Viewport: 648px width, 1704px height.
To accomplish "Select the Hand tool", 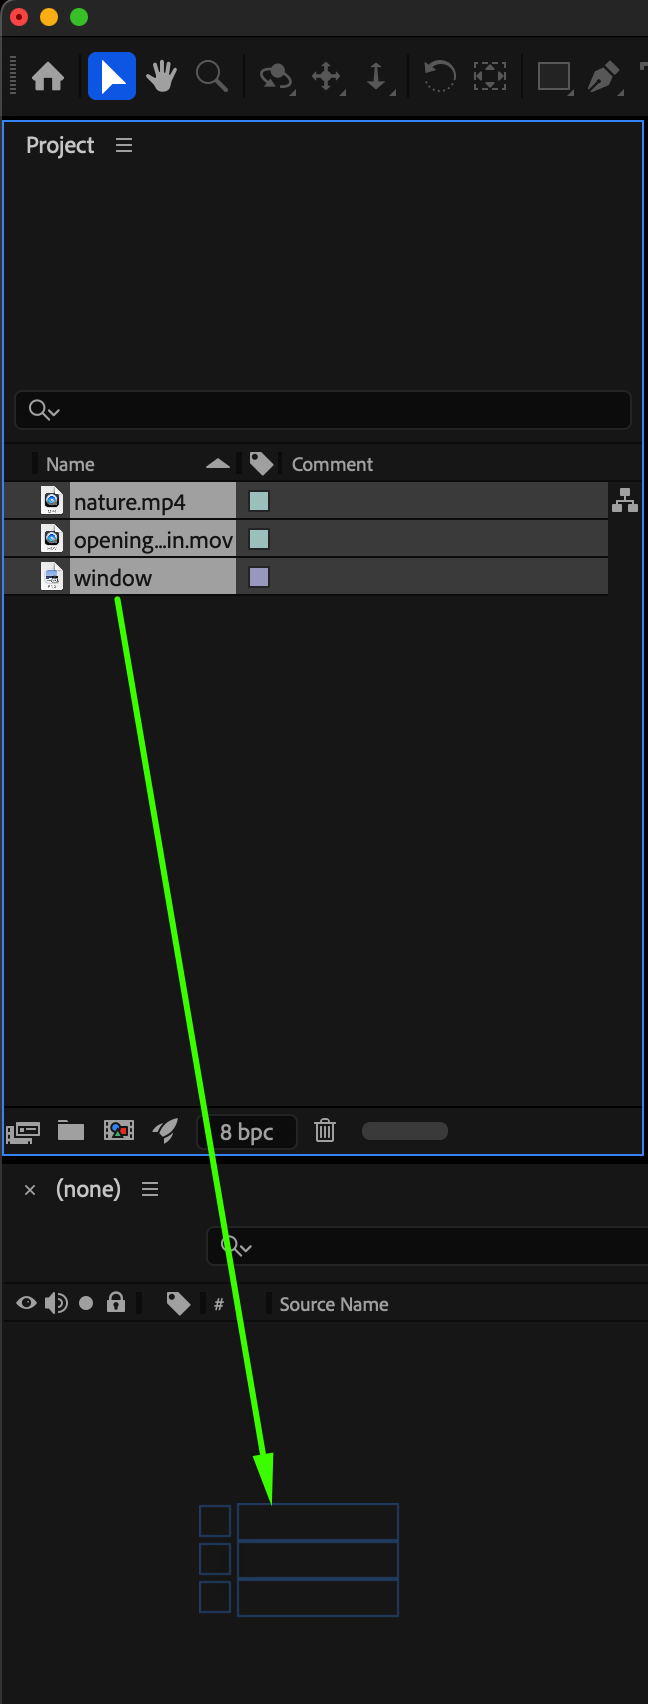I will click(x=161, y=77).
